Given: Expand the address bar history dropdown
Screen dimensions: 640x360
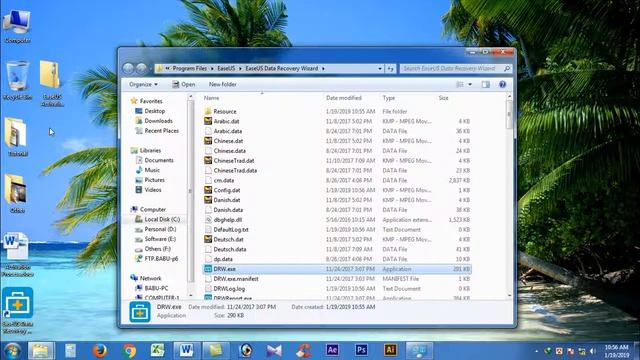Looking at the screenshot, I should 380,69.
